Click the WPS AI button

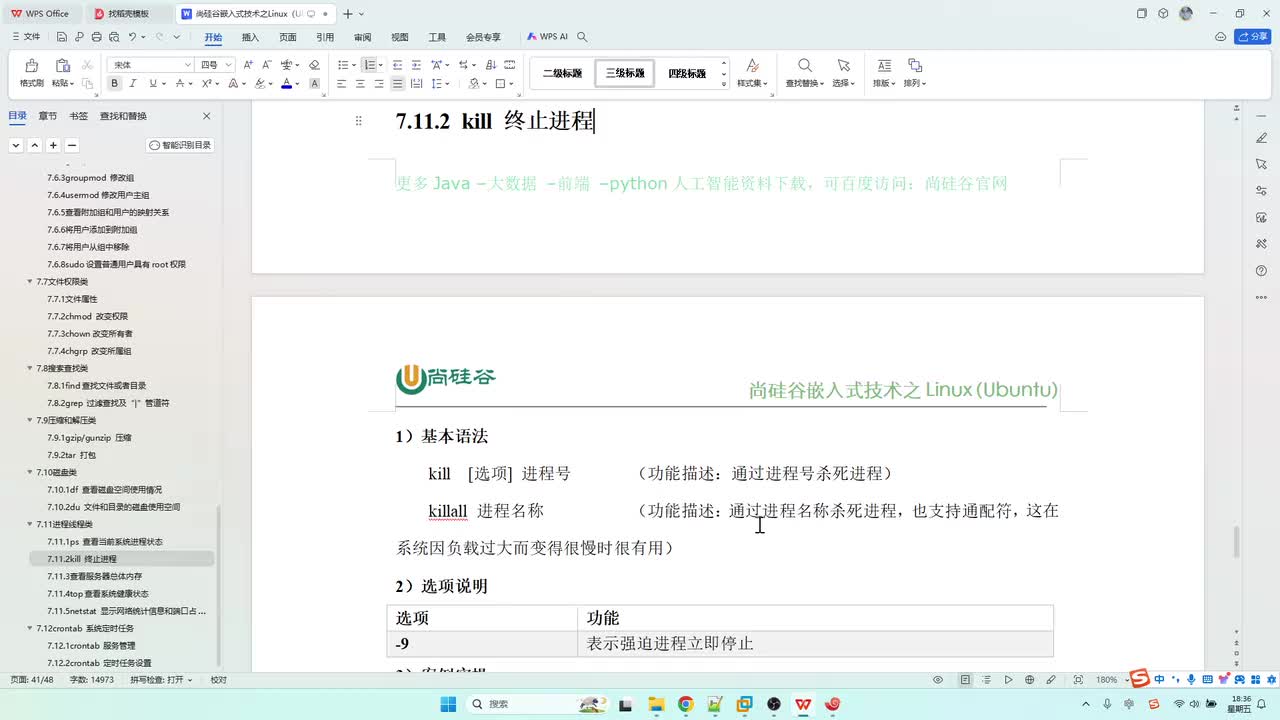(548, 37)
